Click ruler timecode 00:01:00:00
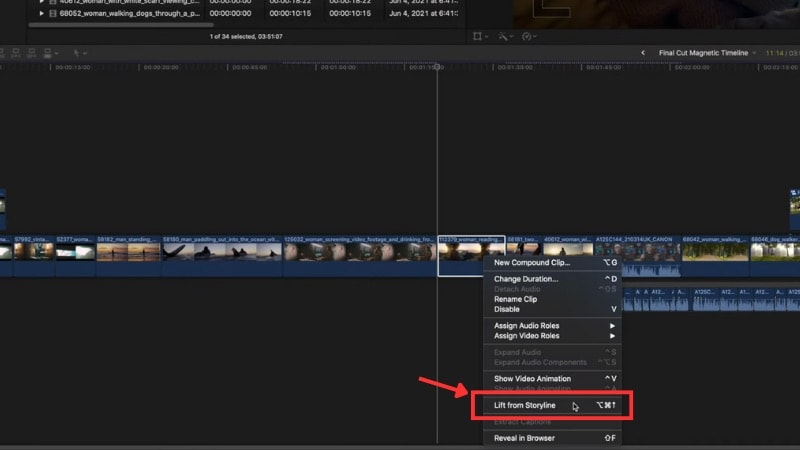Image resolution: width=800 pixels, height=450 pixels. [x=338, y=67]
